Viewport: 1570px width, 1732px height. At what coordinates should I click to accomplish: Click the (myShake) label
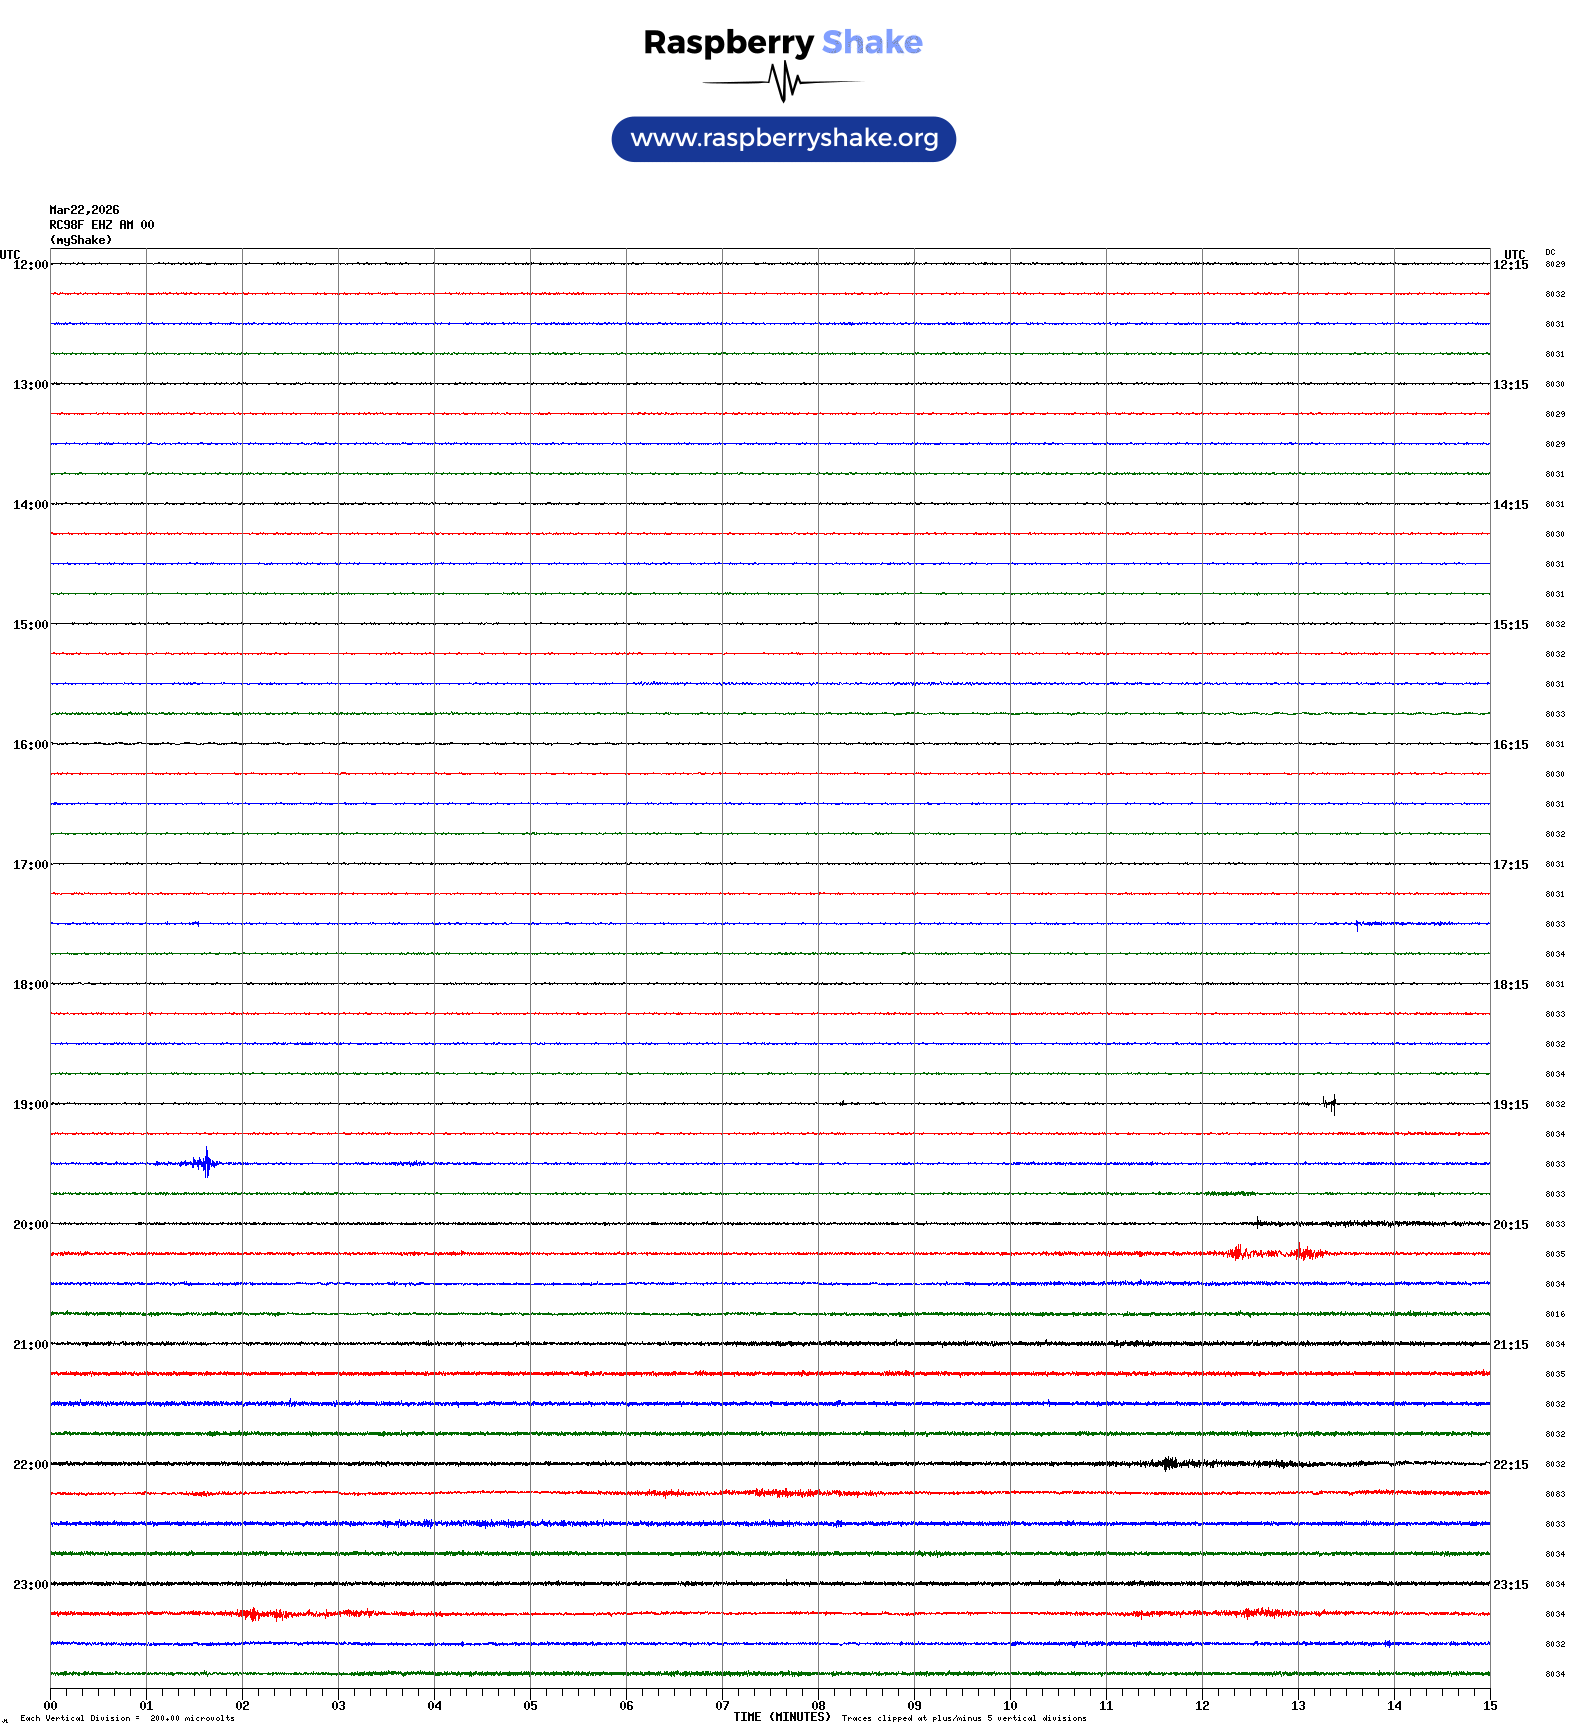pos(80,240)
